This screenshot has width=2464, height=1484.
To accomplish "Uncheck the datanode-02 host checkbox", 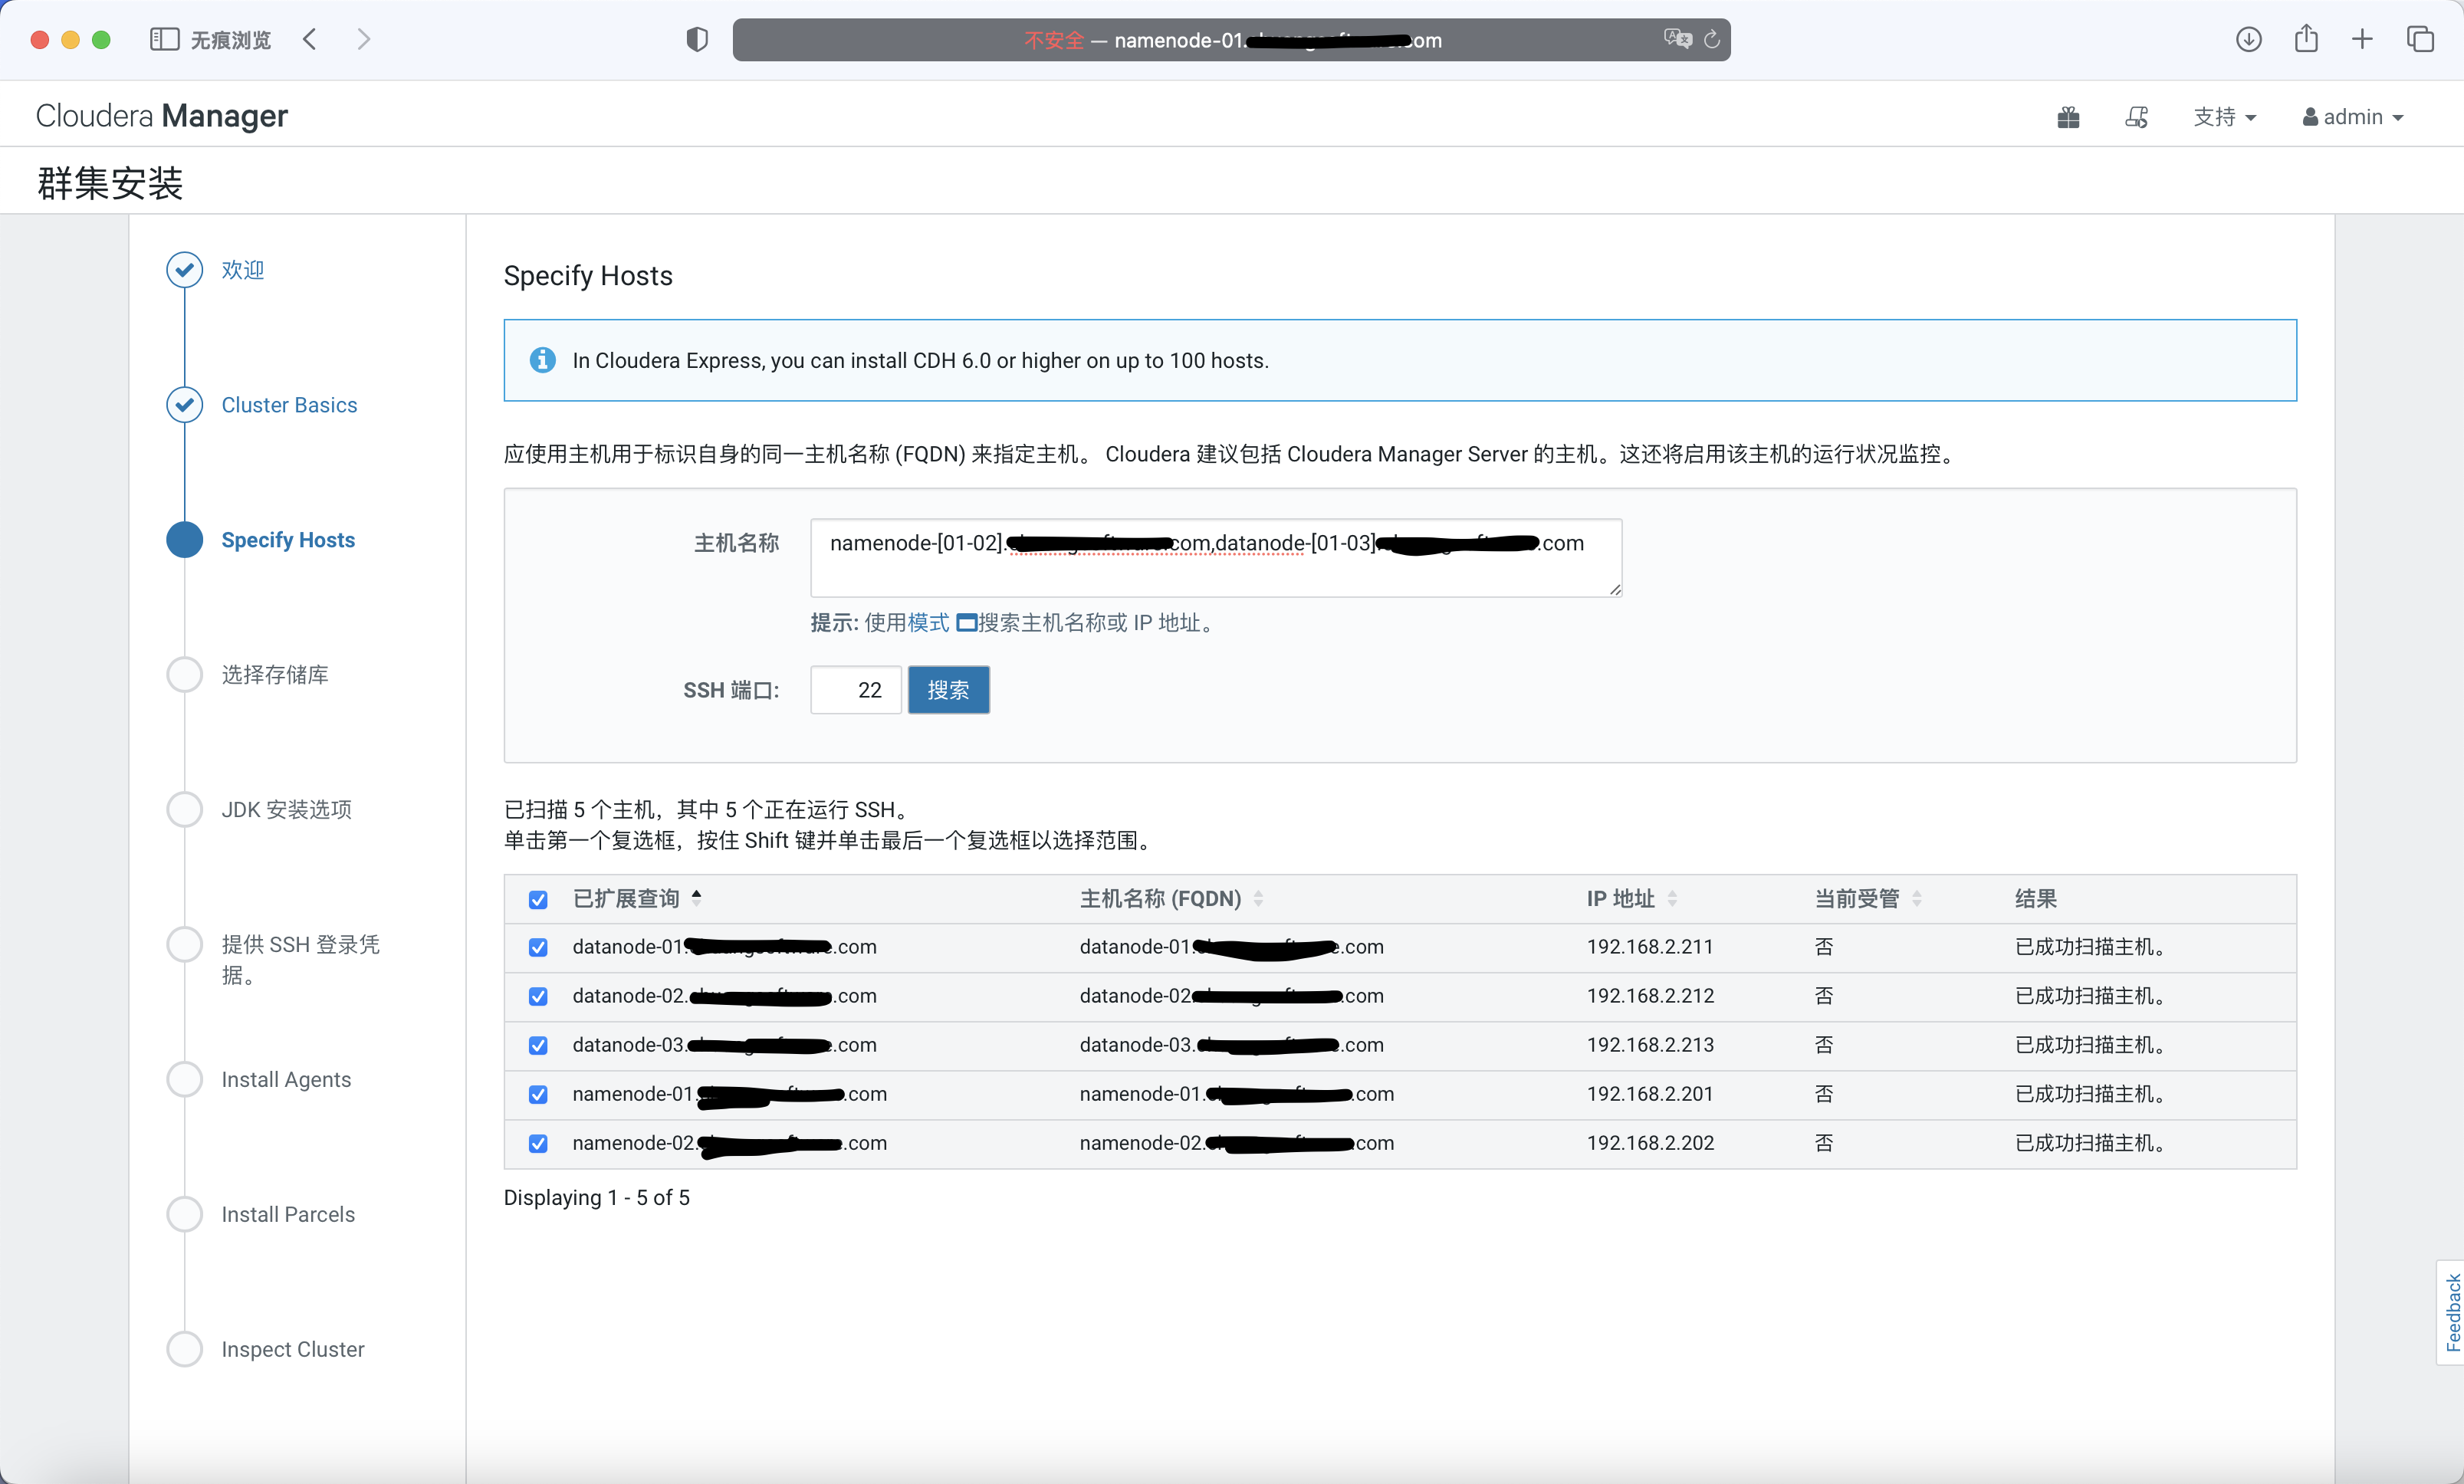I will [x=538, y=997].
